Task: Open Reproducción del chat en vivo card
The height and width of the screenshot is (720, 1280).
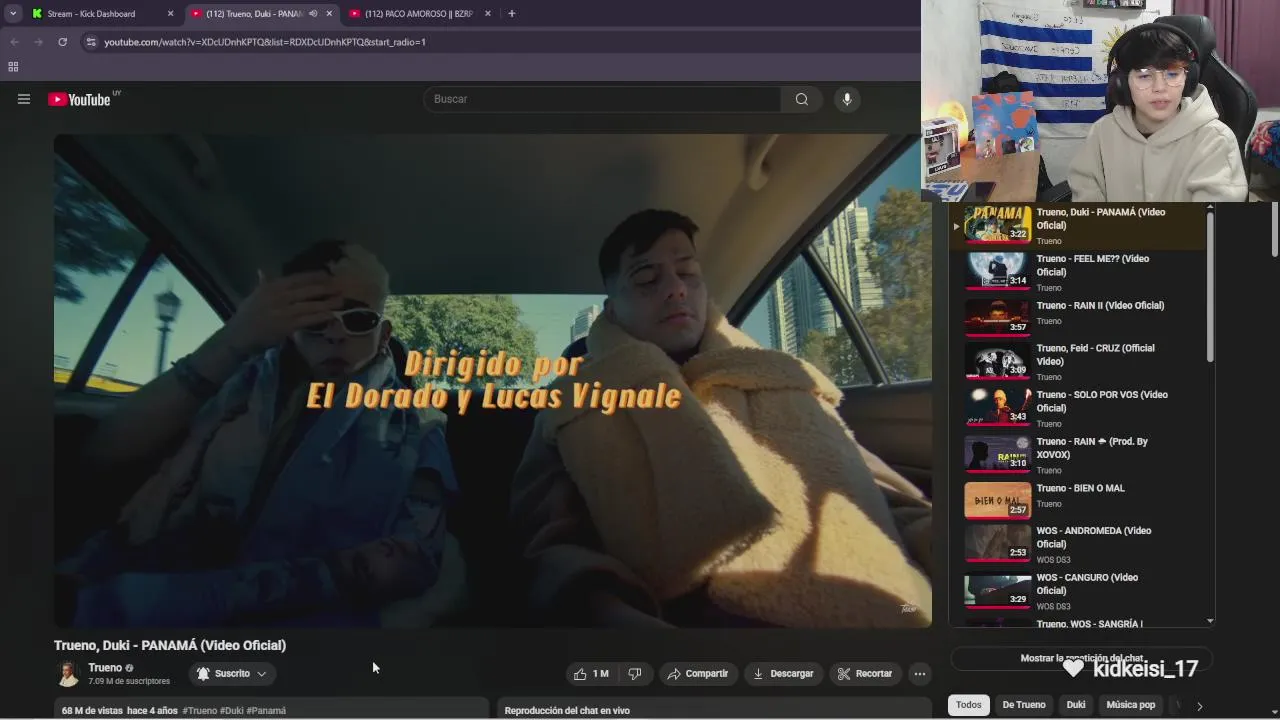Action: pos(714,709)
